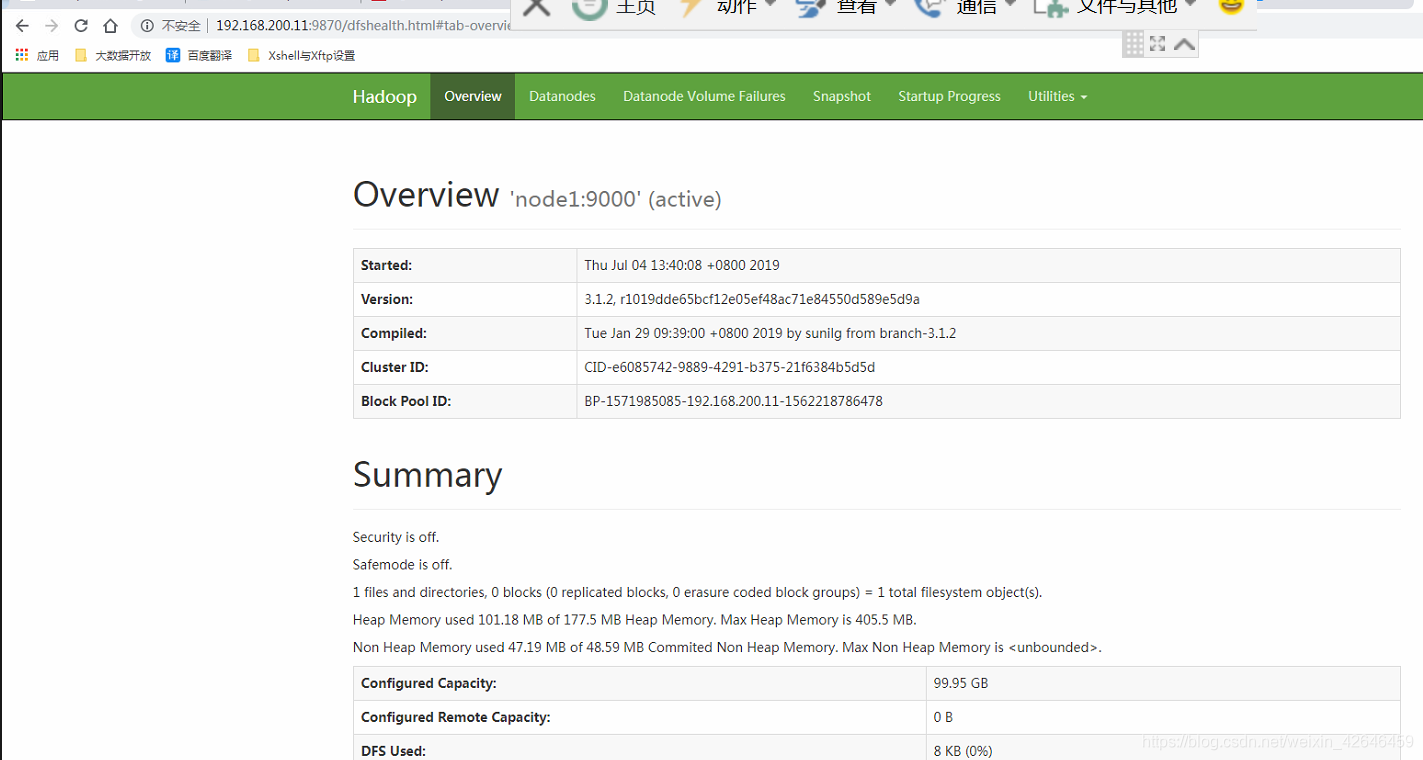The width and height of the screenshot is (1423, 760).
Task: Click the 'Non Heap Memory used 47.19 MB' line
Action: [x=727, y=648]
